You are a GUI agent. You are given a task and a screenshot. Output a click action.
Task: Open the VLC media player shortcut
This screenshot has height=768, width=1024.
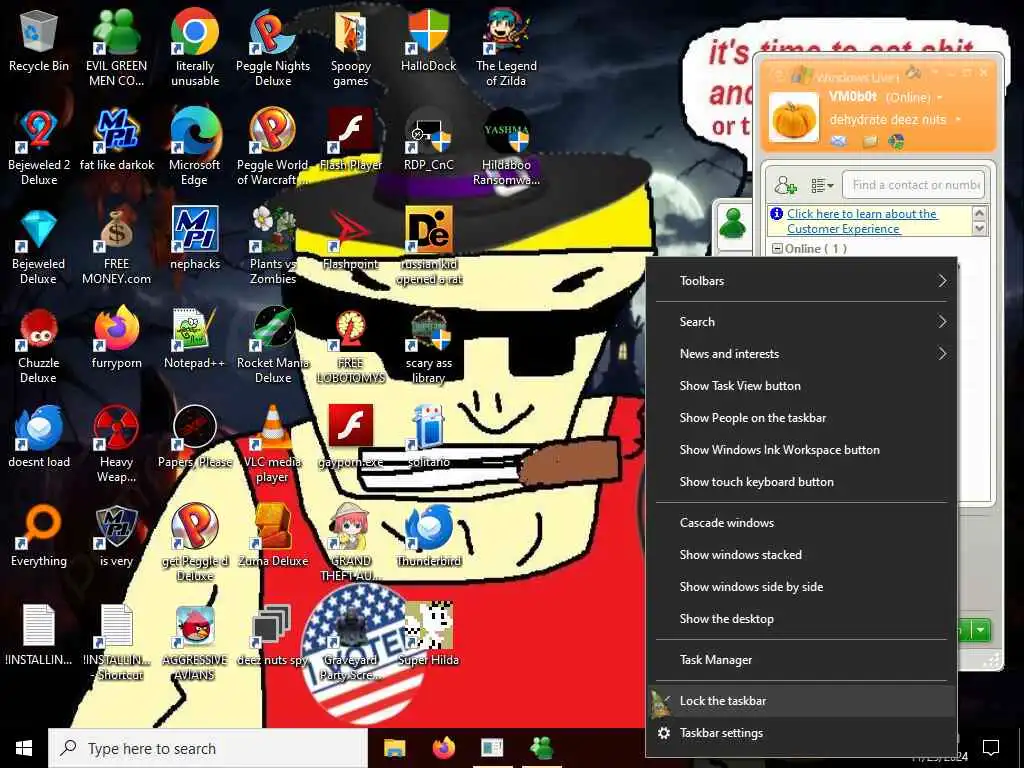[273, 445]
